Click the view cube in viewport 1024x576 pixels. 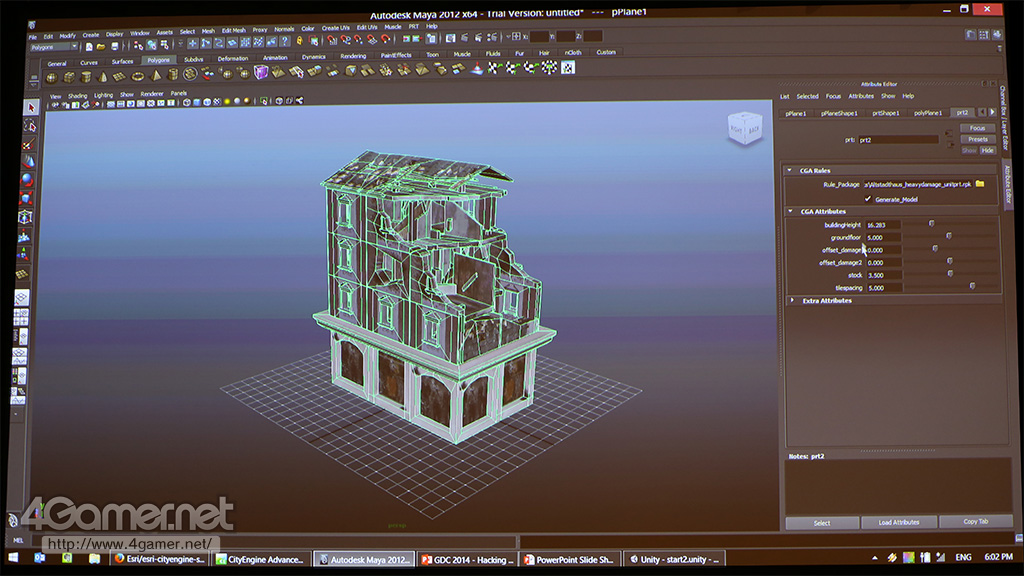point(743,130)
